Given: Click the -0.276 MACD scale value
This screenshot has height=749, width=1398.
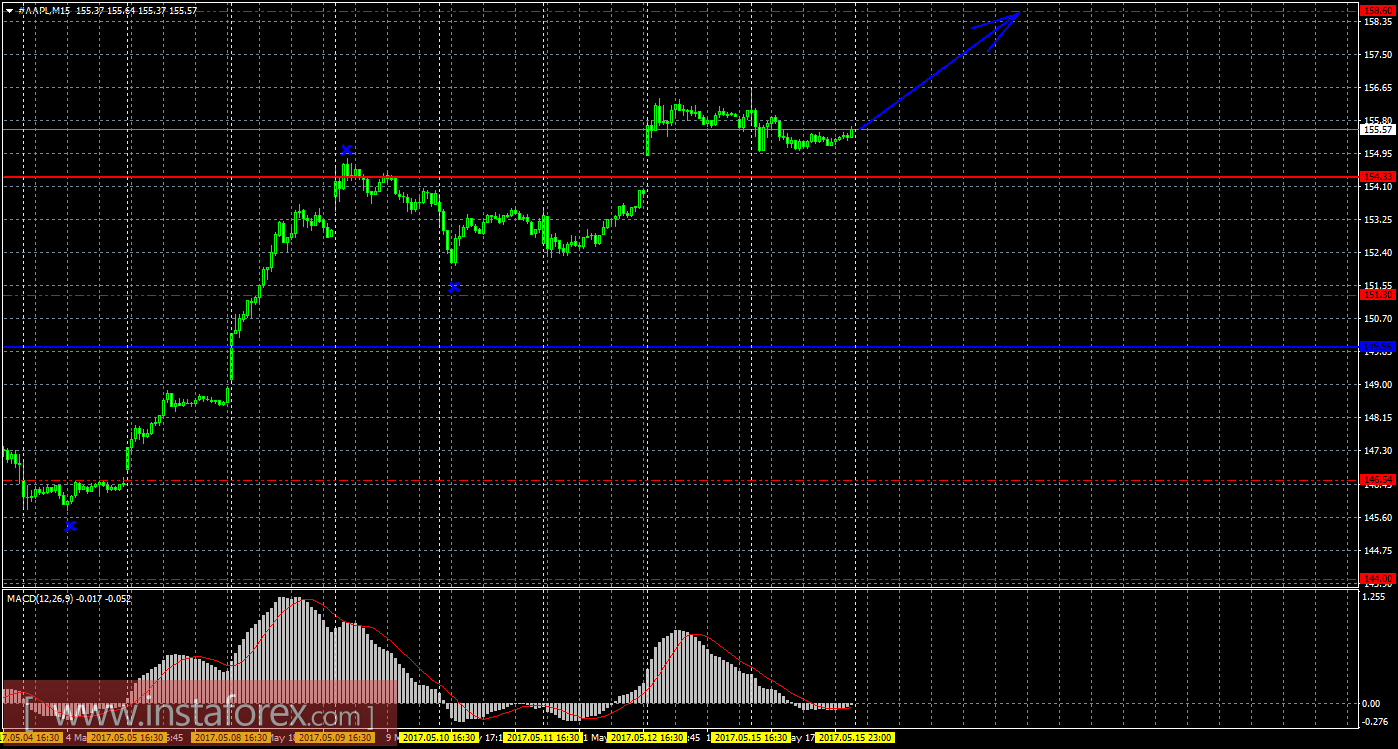Looking at the screenshot, I should click(x=1376, y=722).
